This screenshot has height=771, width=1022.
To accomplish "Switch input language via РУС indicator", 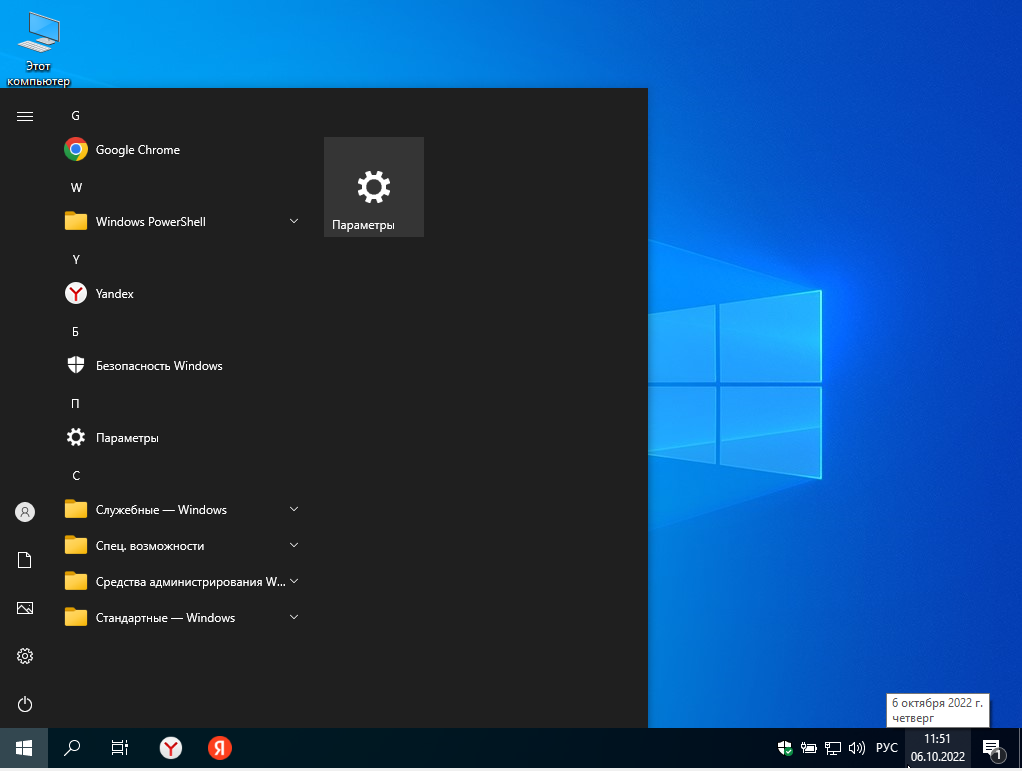I will click(886, 748).
